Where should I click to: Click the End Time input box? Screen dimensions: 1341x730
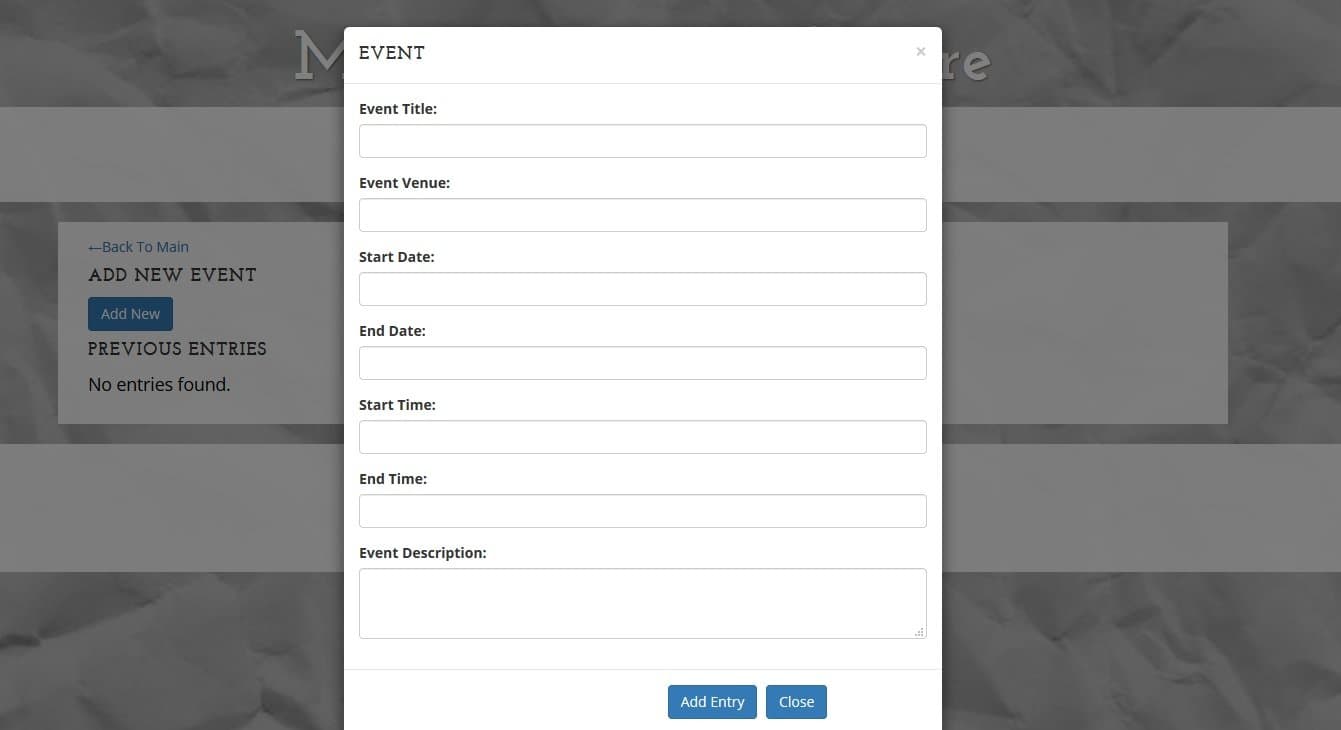click(642, 511)
